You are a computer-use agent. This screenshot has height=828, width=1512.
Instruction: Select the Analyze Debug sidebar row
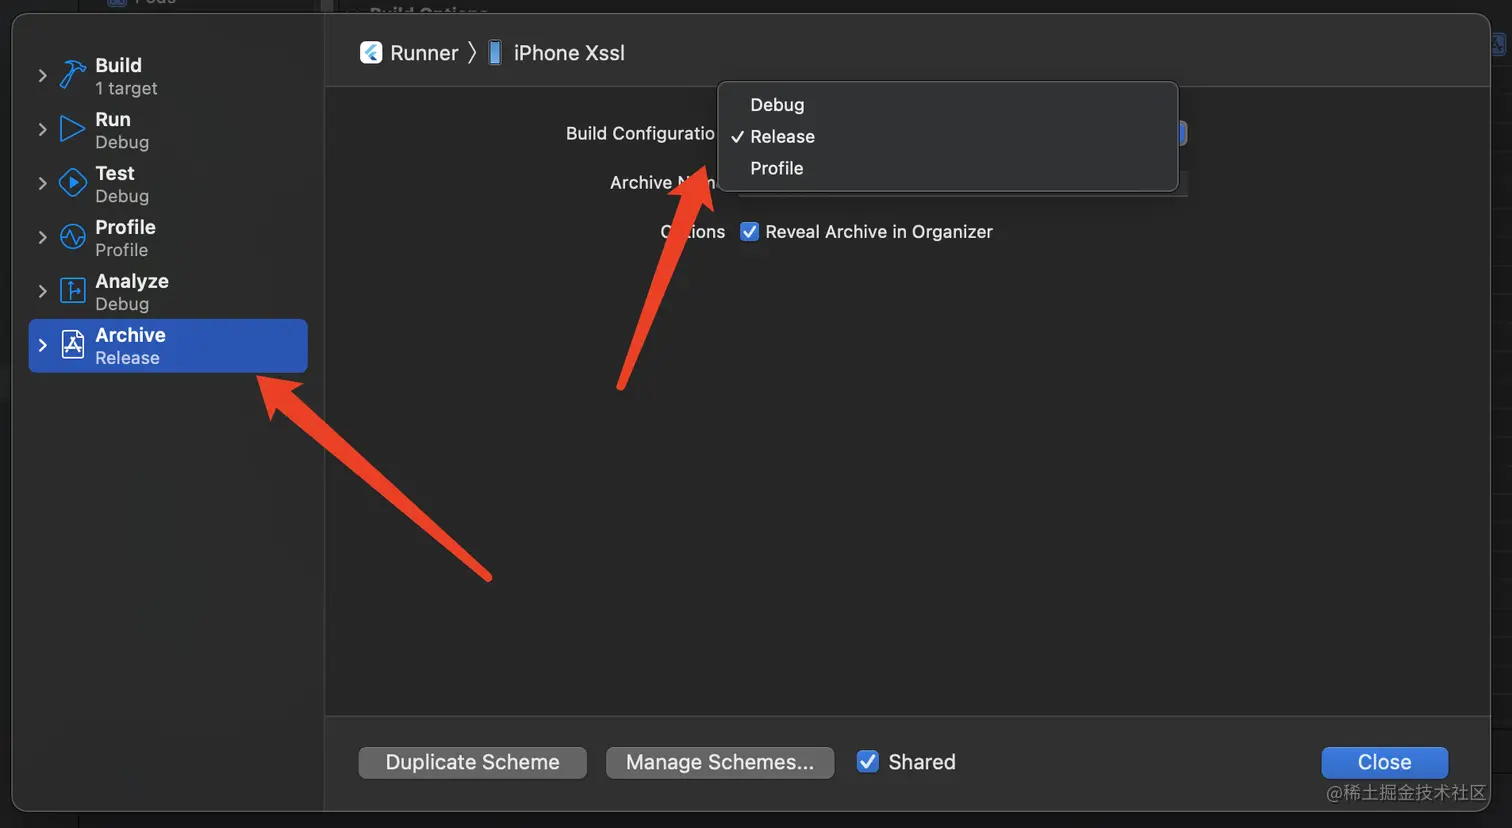(167, 292)
